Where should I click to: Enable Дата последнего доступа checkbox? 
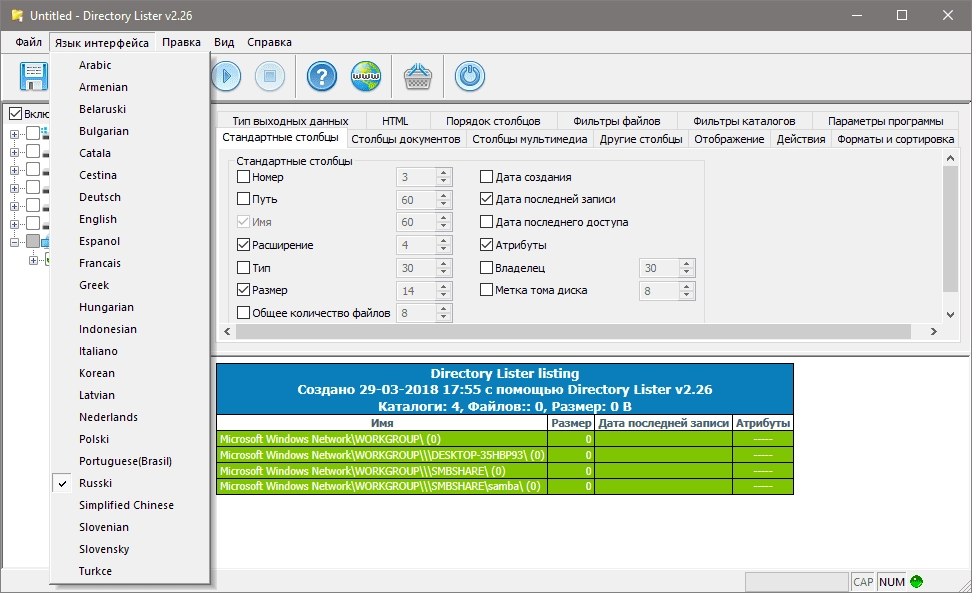click(487, 222)
